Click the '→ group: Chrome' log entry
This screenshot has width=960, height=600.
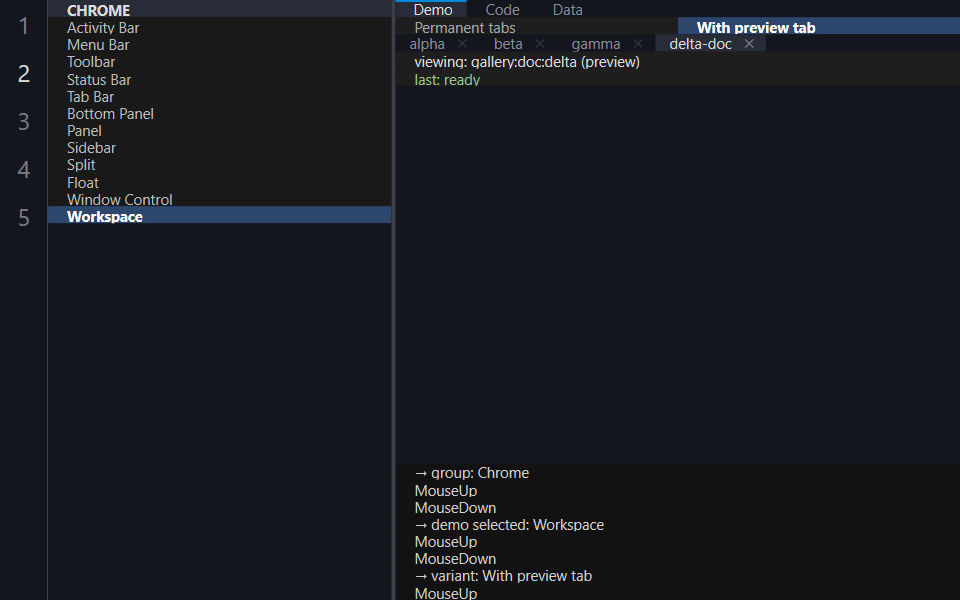tap(471, 473)
